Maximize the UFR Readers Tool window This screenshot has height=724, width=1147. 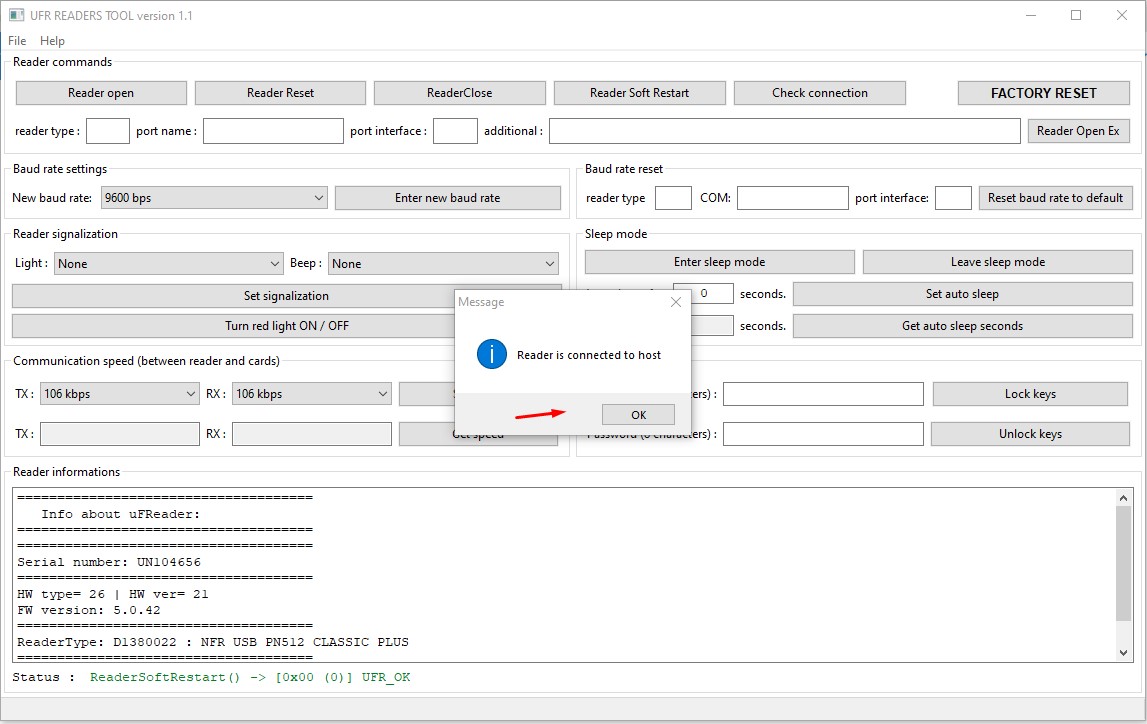tap(1076, 15)
